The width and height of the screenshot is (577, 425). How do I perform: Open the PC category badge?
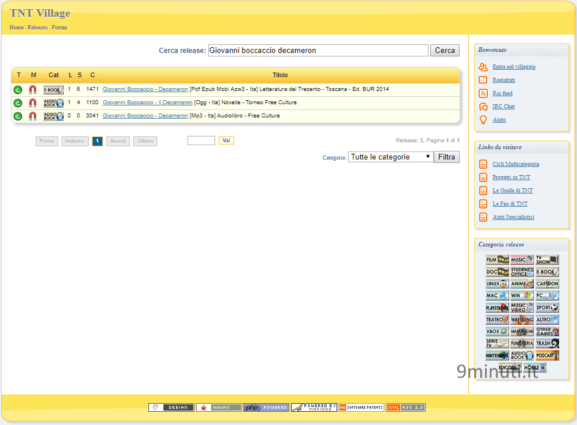click(547, 295)
